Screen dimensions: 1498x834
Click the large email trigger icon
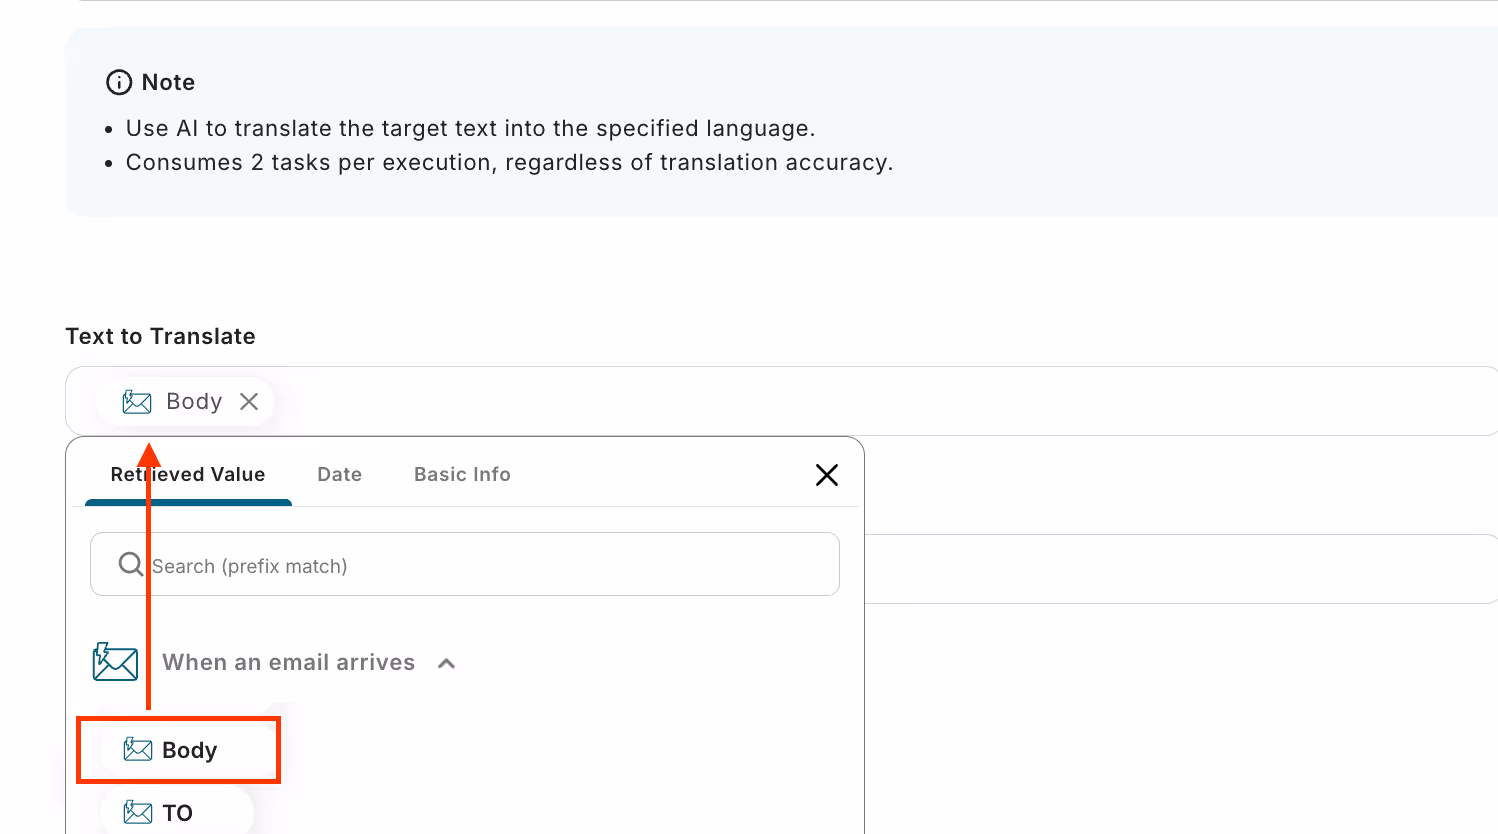coord(115,662)
